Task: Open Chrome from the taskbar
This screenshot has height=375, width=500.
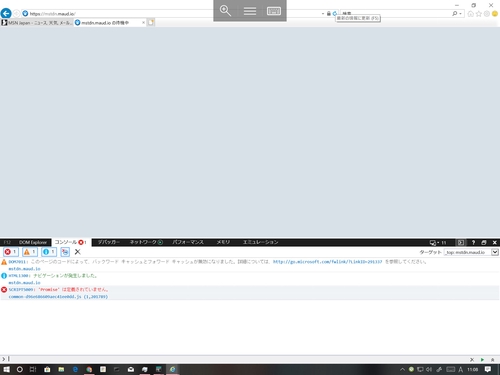Action: point(89,369)
